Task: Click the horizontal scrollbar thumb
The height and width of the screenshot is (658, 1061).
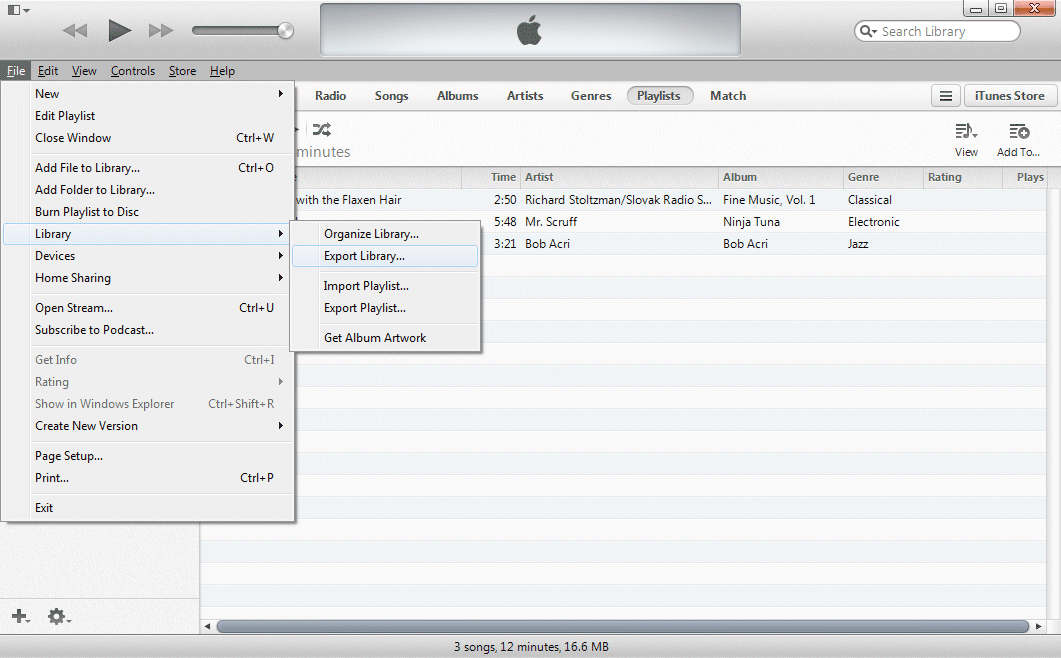Action: pyautogui.click(x=623, y=626)
